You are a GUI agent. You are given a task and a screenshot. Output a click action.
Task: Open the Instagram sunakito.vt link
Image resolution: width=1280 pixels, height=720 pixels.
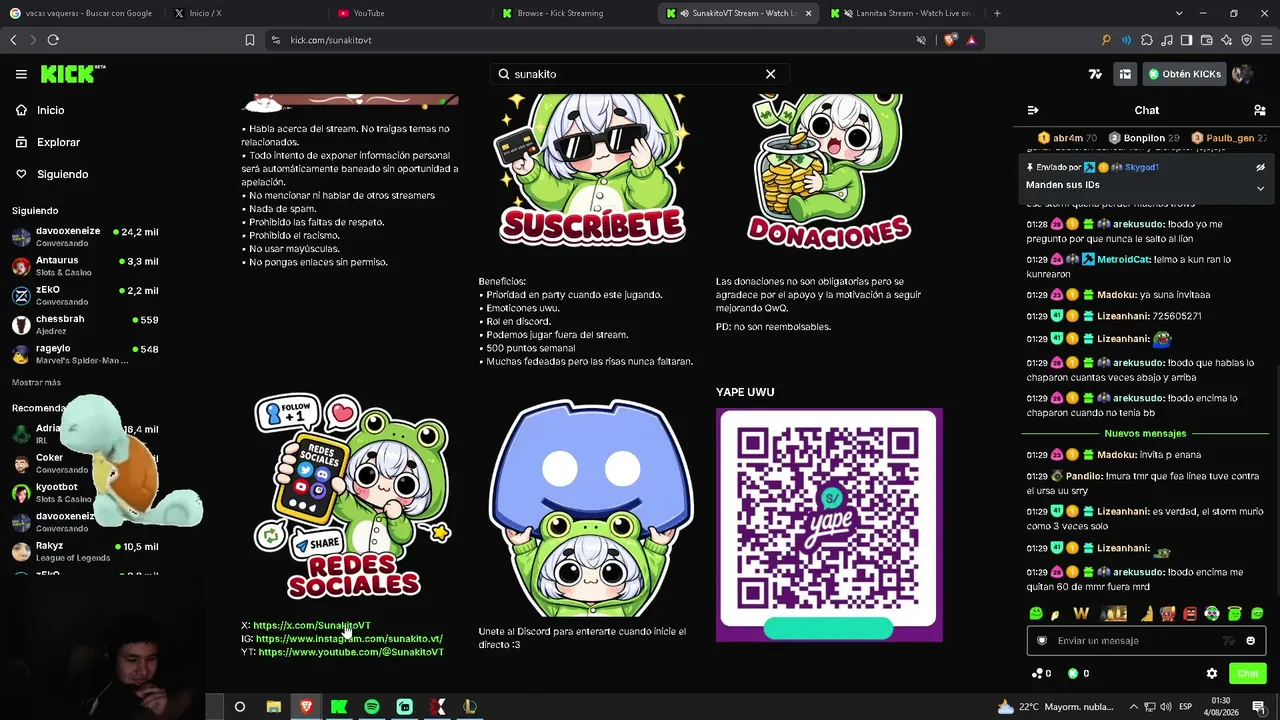349,638
